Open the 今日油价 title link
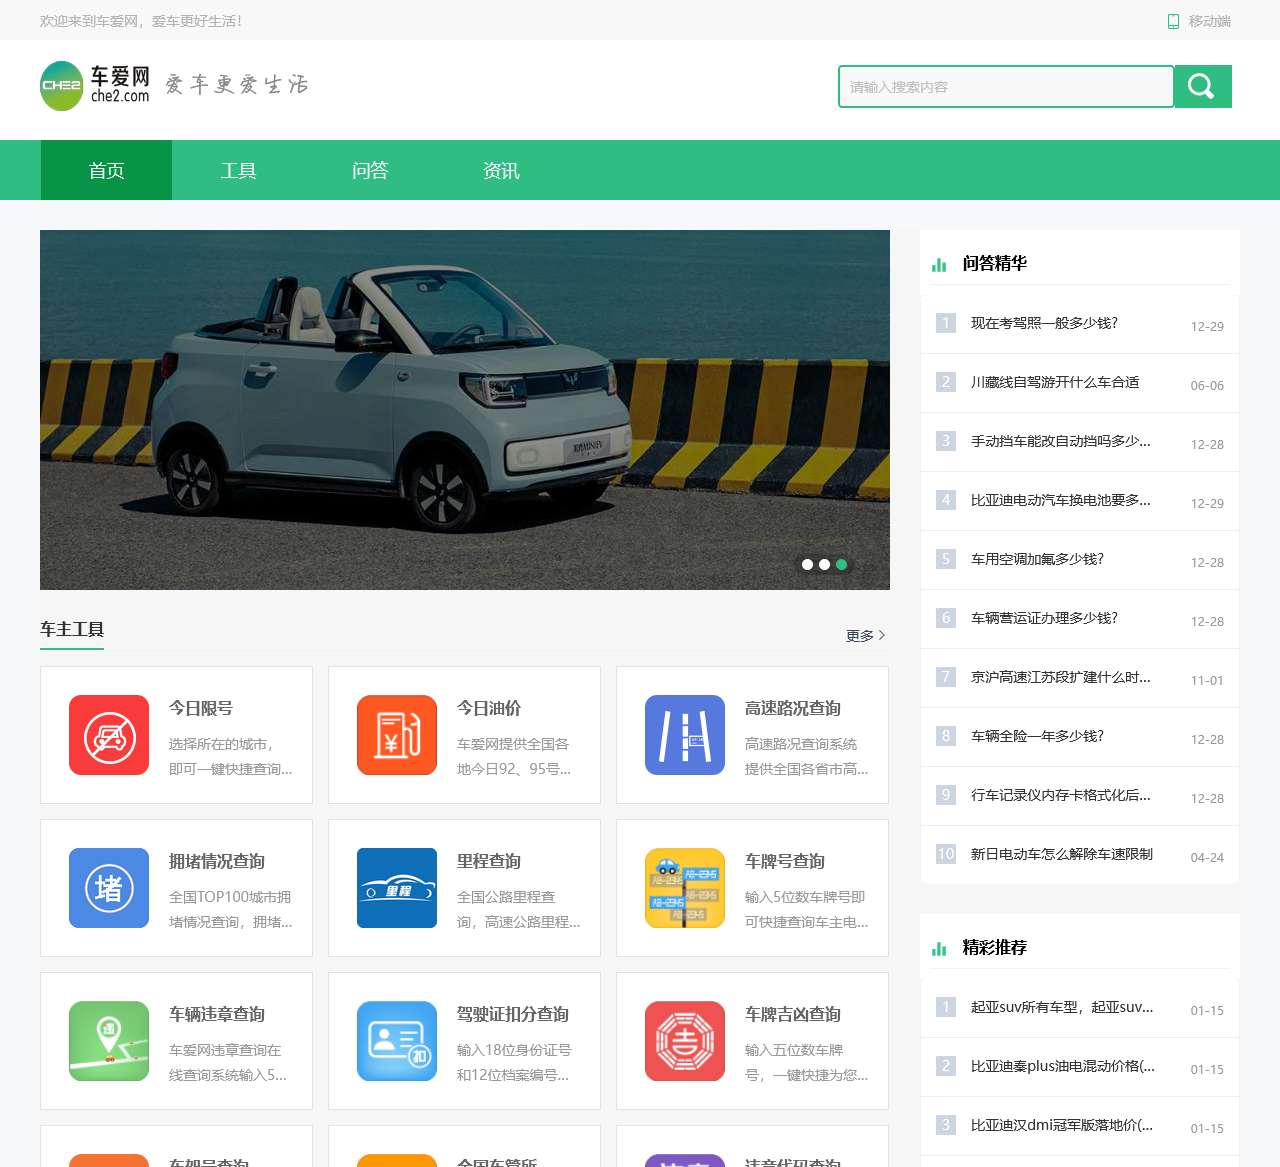Image resolution: width=1280 pixels, height=1167 pixels. pyautogui.click(x=489, y=708)
